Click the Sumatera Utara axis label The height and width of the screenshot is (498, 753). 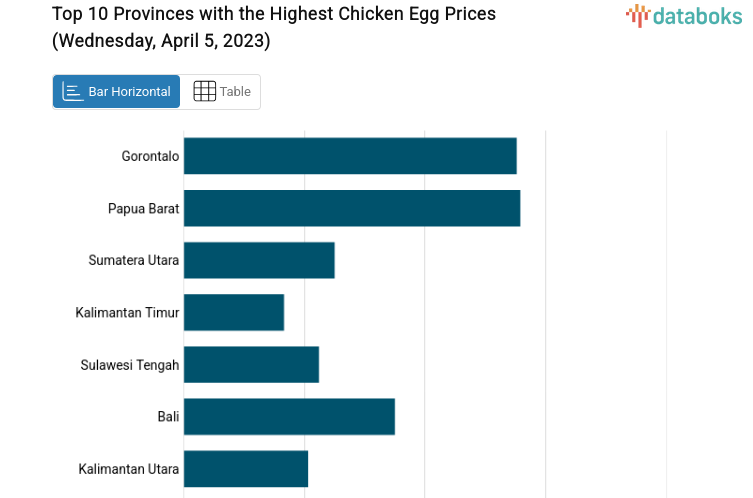134,260
